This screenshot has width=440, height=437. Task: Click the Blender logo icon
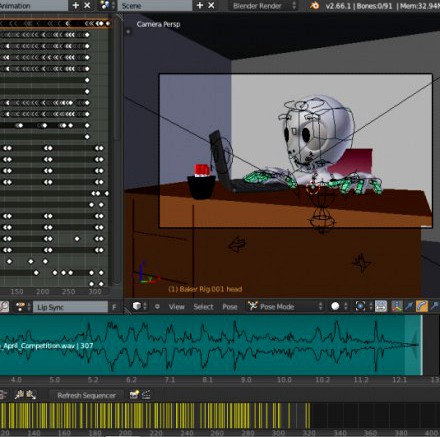point(315,6)
